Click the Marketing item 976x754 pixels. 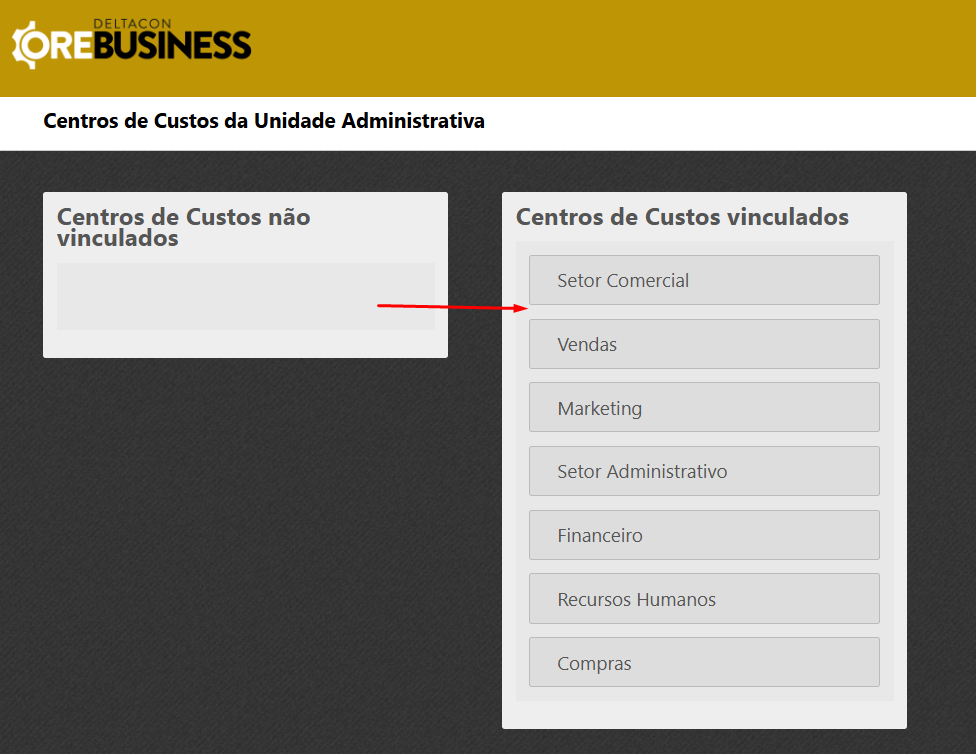point(703,407)
